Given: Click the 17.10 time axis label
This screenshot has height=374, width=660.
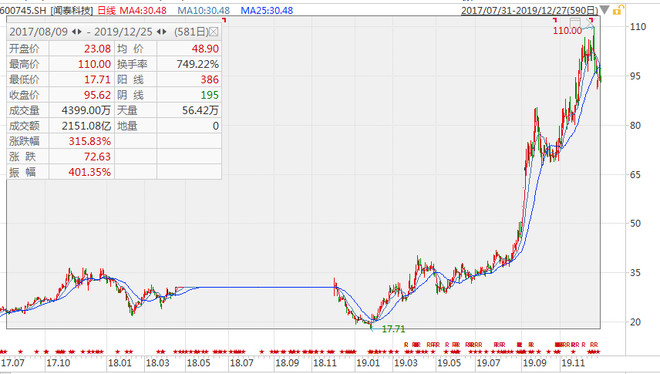Looking at the screenshot, I should point(58,363).
